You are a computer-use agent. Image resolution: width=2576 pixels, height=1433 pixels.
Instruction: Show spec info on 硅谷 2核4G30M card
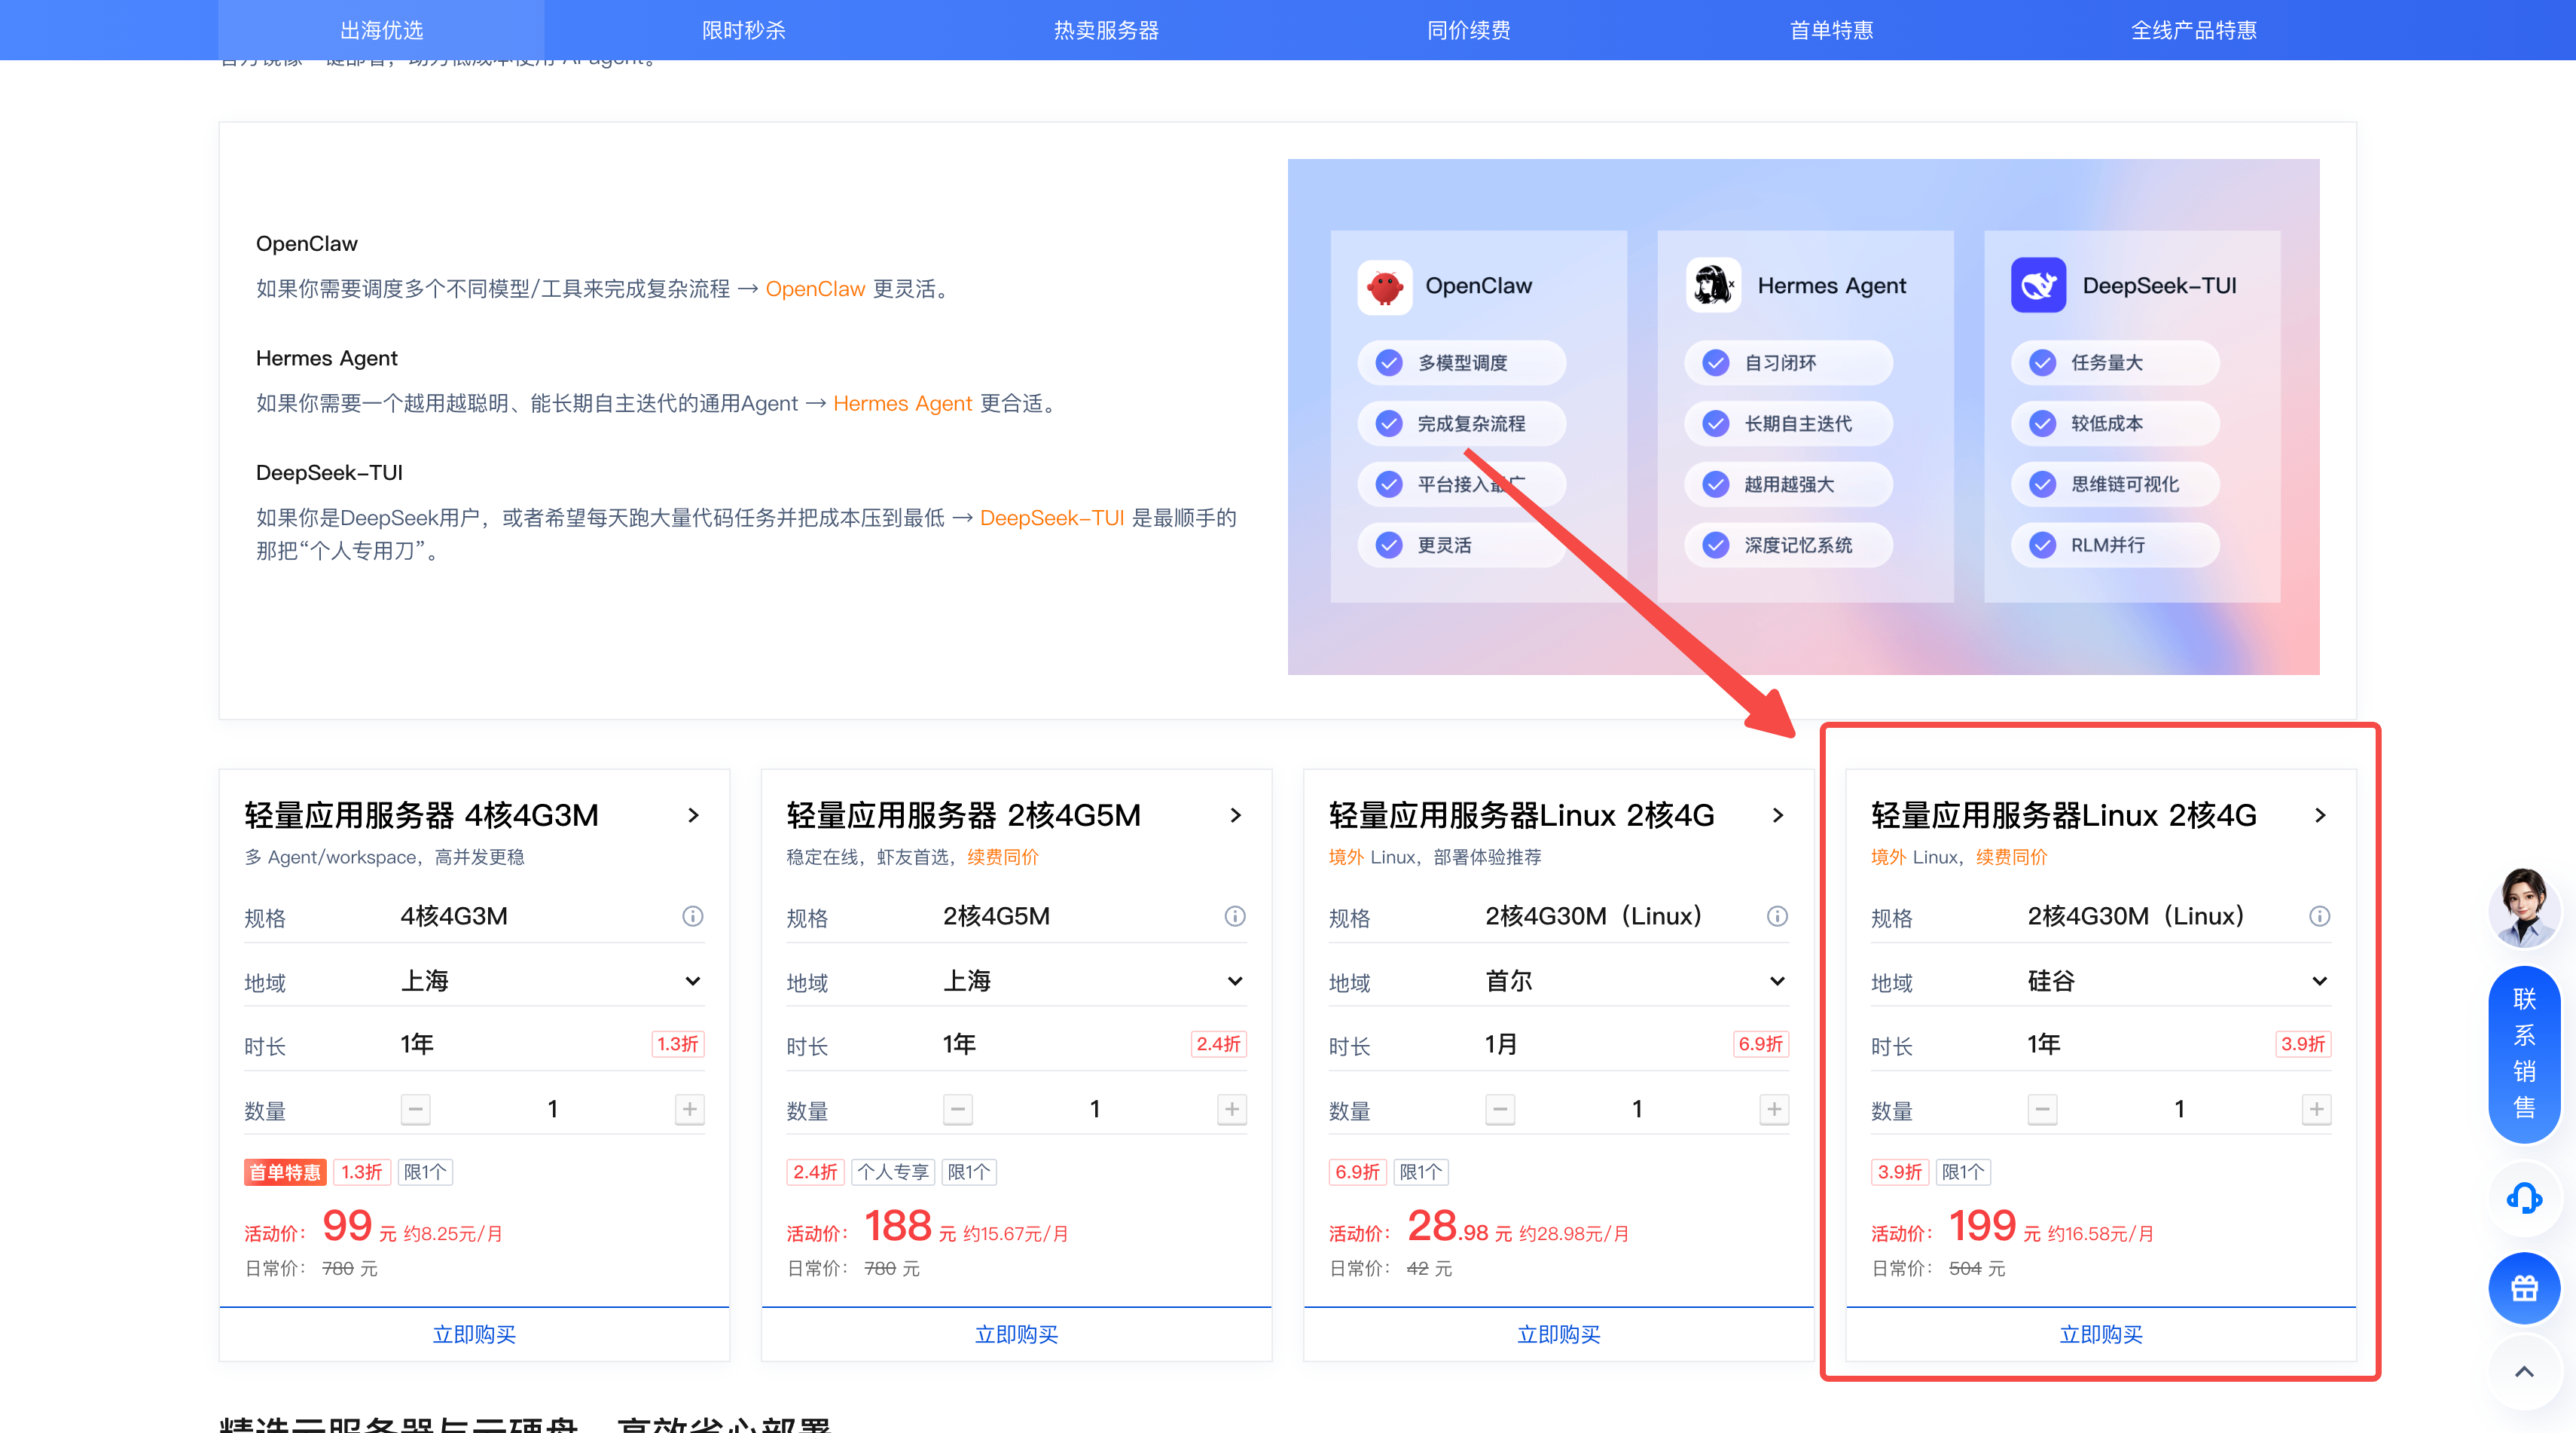pos(2320,916)
